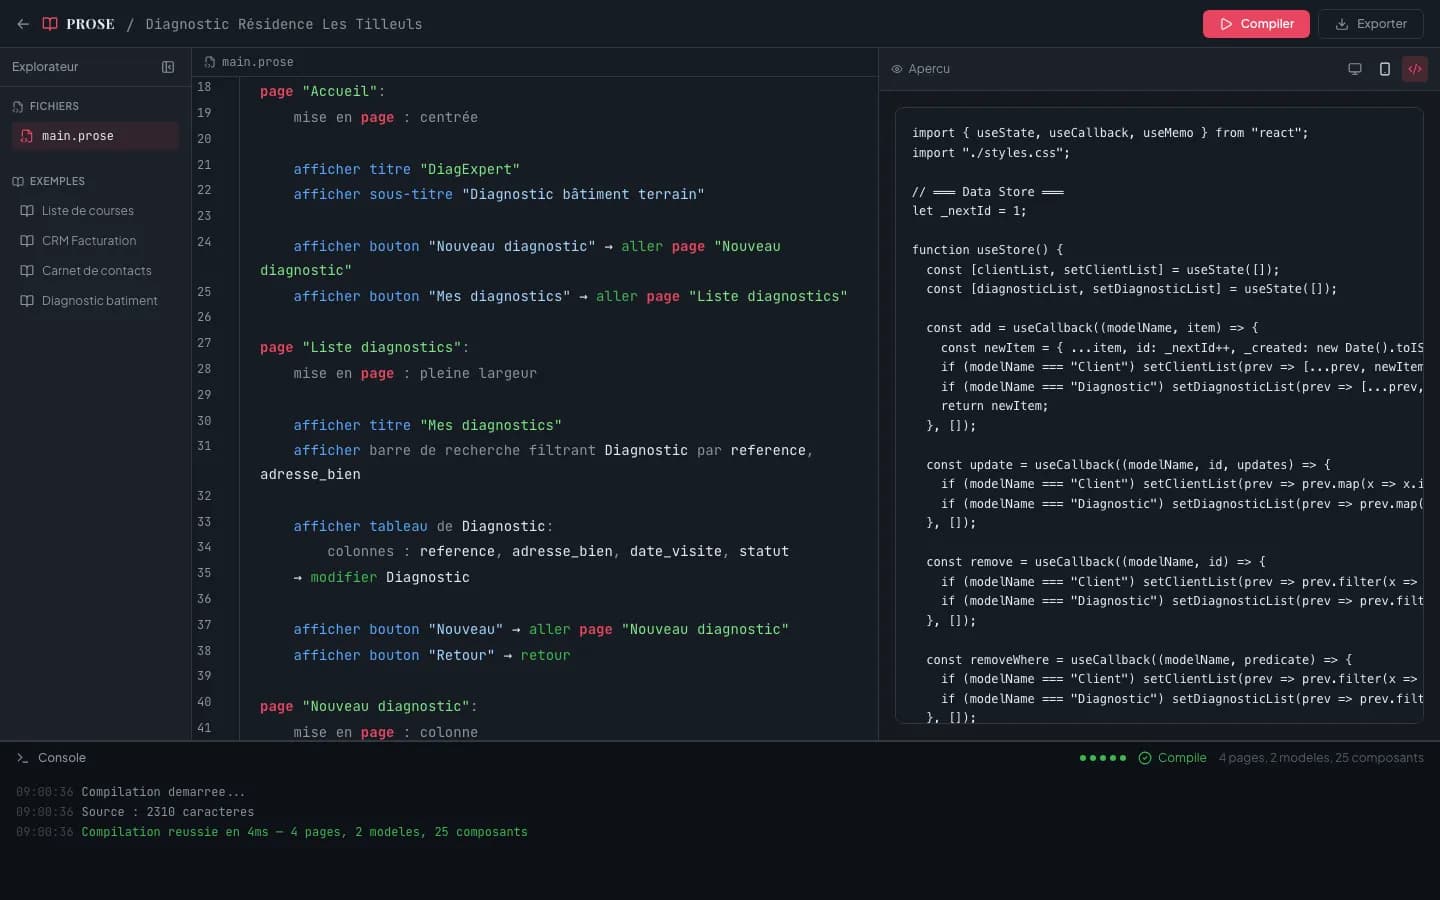
Task: Click '4 pages, 2 modeles, 25 composants' status
Action: (1321, 758)
